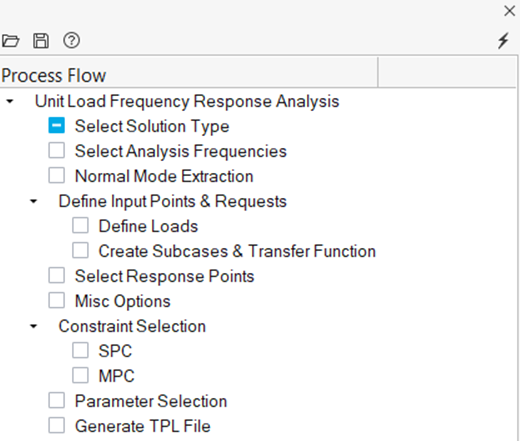Enable the Normal Mode Extraction checkbox
This screenshot has height=441, width=520.
(x=56, y=175)
